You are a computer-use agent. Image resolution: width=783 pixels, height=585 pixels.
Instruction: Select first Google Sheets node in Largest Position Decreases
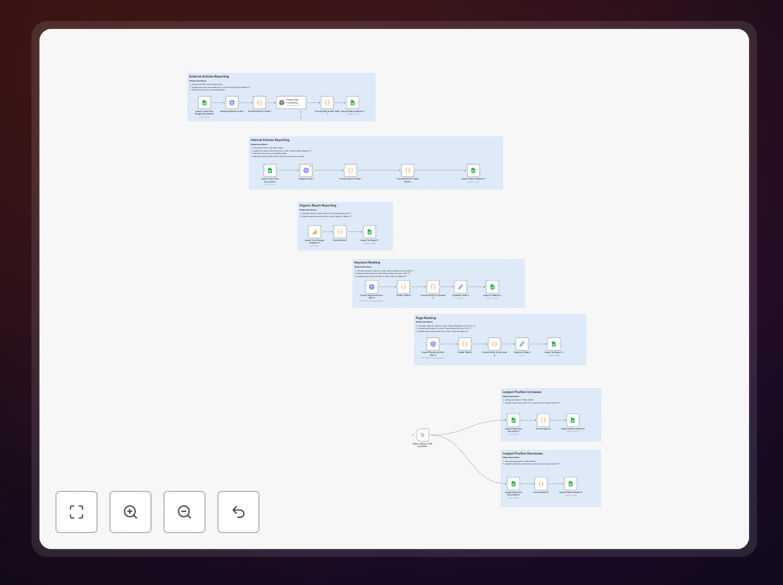[513, 484]
